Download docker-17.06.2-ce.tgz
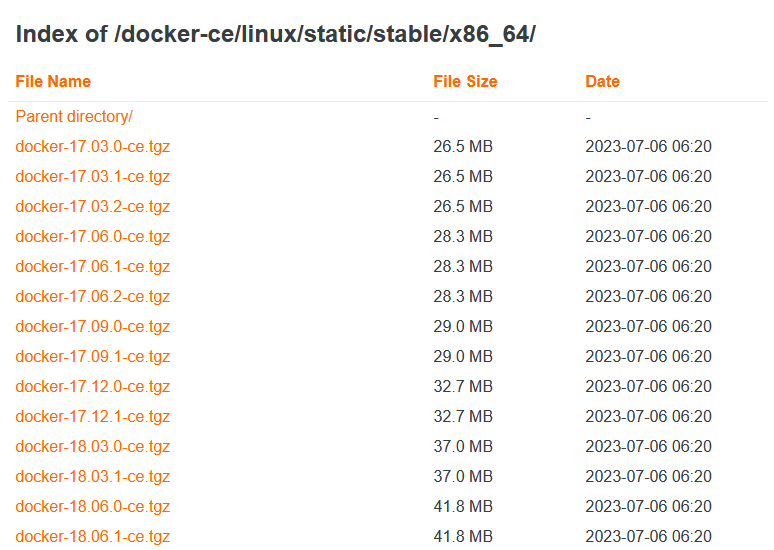The image size is (774, 550). point(93,297)
